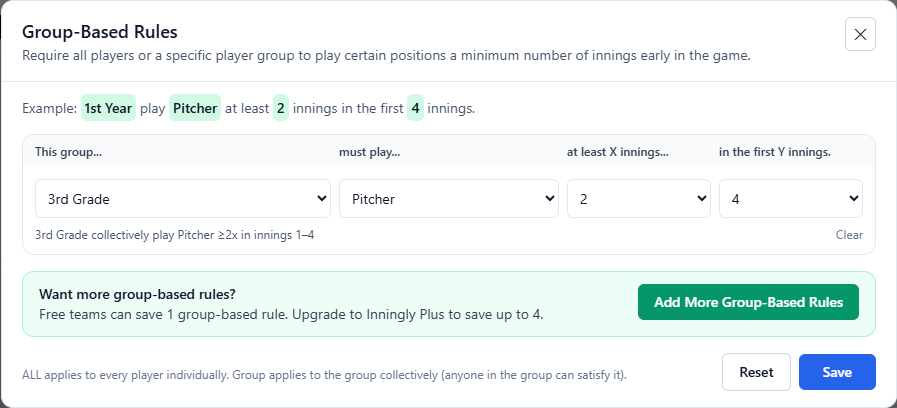
Task: Expand the minimum innings dropdown showing 2
Action: tap(638, 199)
